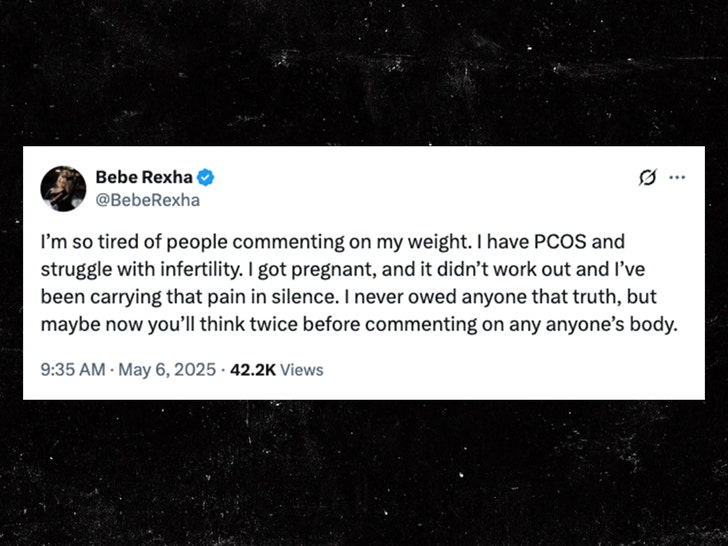The width and height of the screenshot is (728, 546).
Task: Click the Views label
Action: pyautogui.click(x=302, y=370)
